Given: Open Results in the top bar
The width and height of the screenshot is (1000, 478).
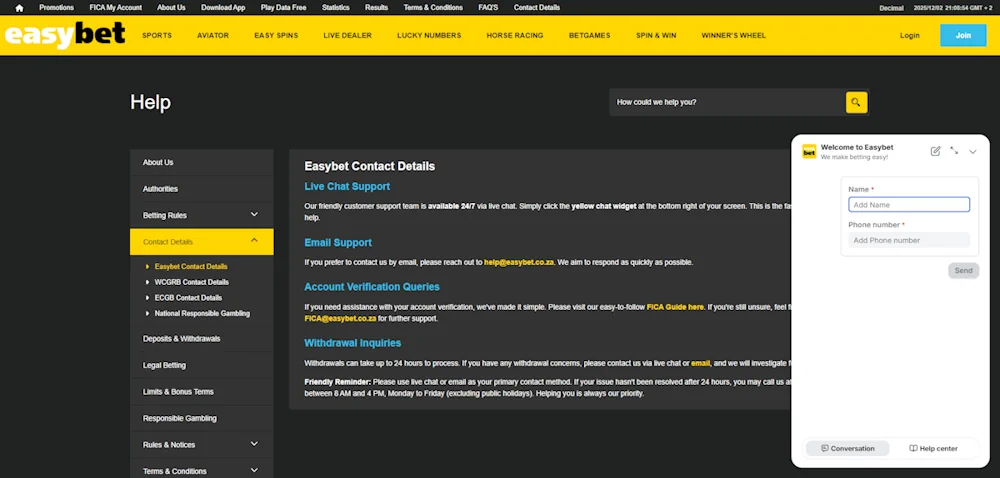Looking at the screenshot, I should coord(376,8).
